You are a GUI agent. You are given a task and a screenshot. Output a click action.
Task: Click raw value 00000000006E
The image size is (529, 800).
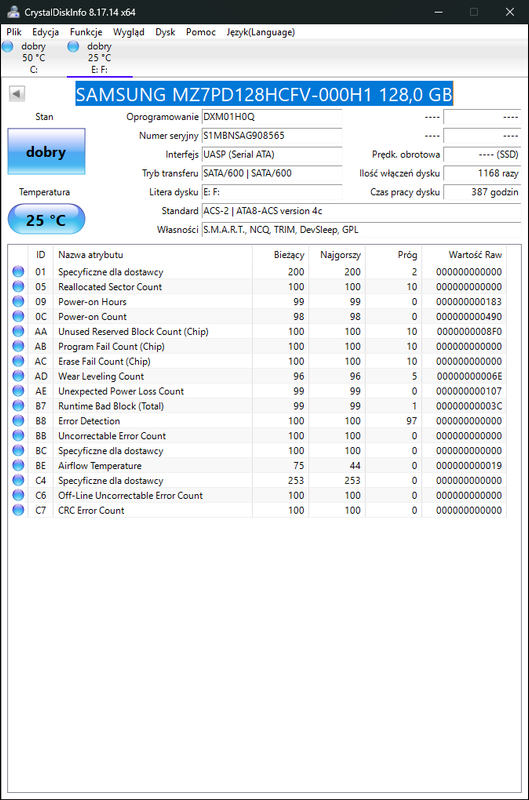(x=469, y=376)
